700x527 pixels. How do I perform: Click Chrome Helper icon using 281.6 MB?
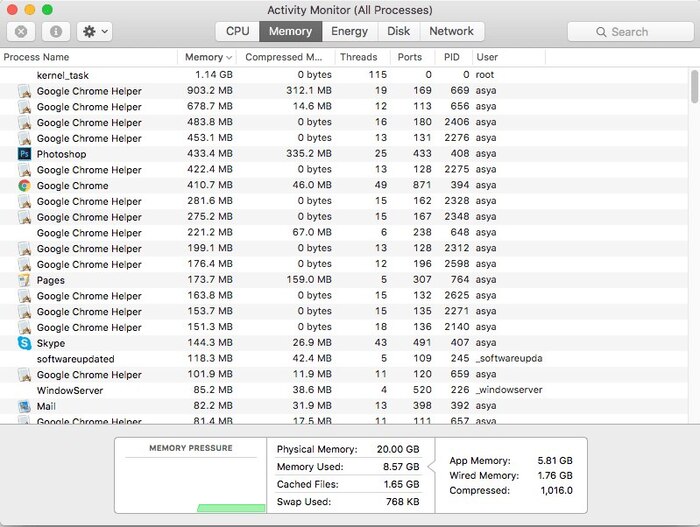25,201
